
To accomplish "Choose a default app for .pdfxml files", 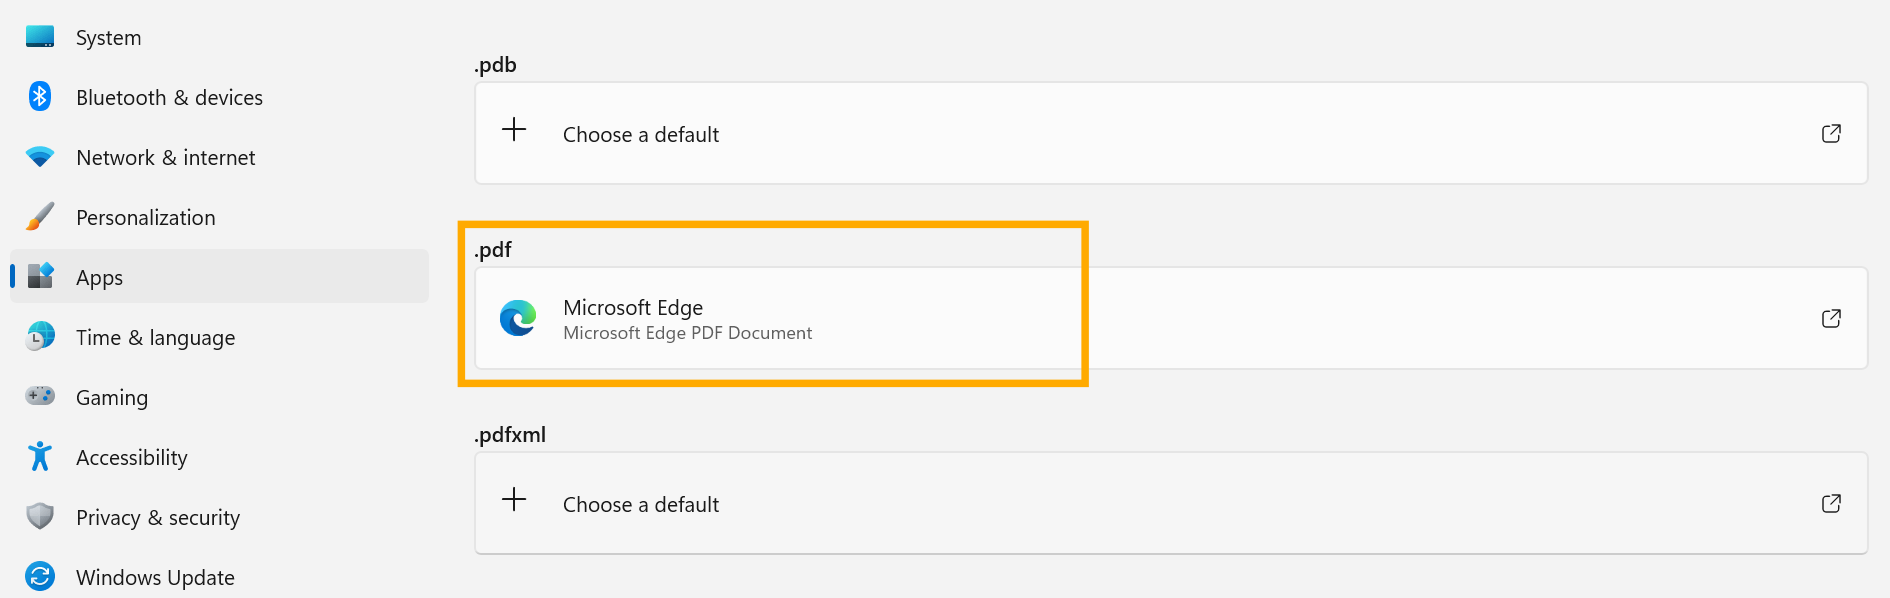I will pyautogui.click(x=641, y=504).
